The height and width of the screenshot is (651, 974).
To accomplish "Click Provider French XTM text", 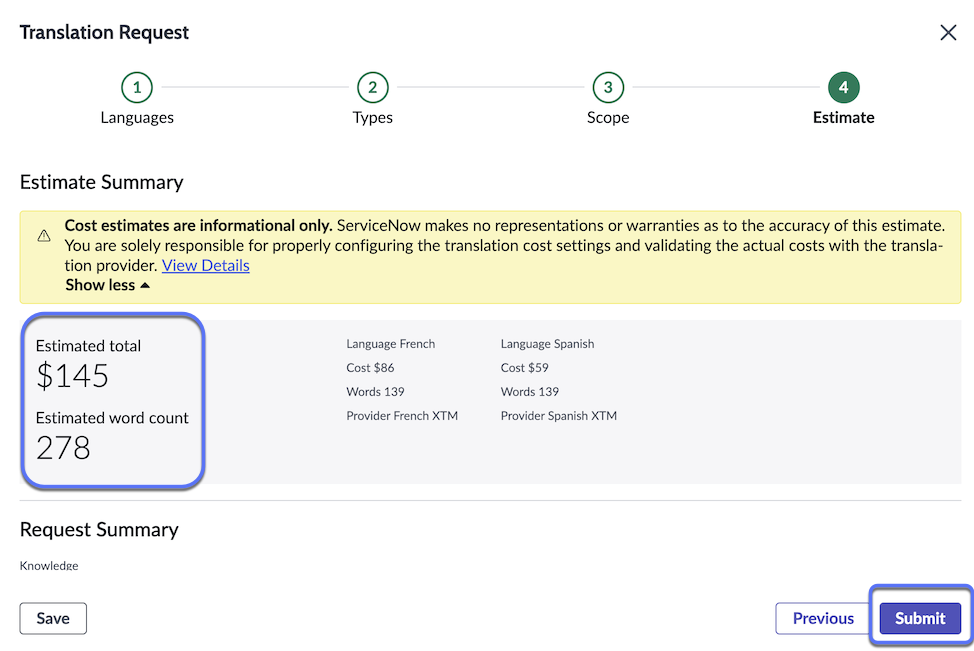I will tap(402, 416).
